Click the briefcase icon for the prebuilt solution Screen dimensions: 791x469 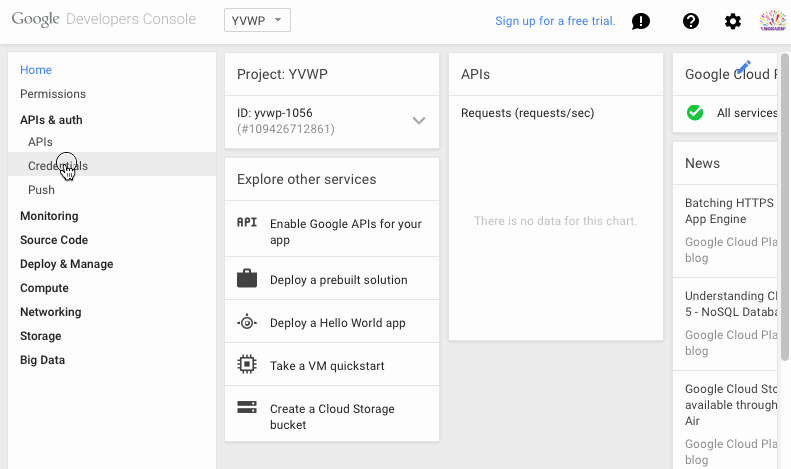(247, 278)
